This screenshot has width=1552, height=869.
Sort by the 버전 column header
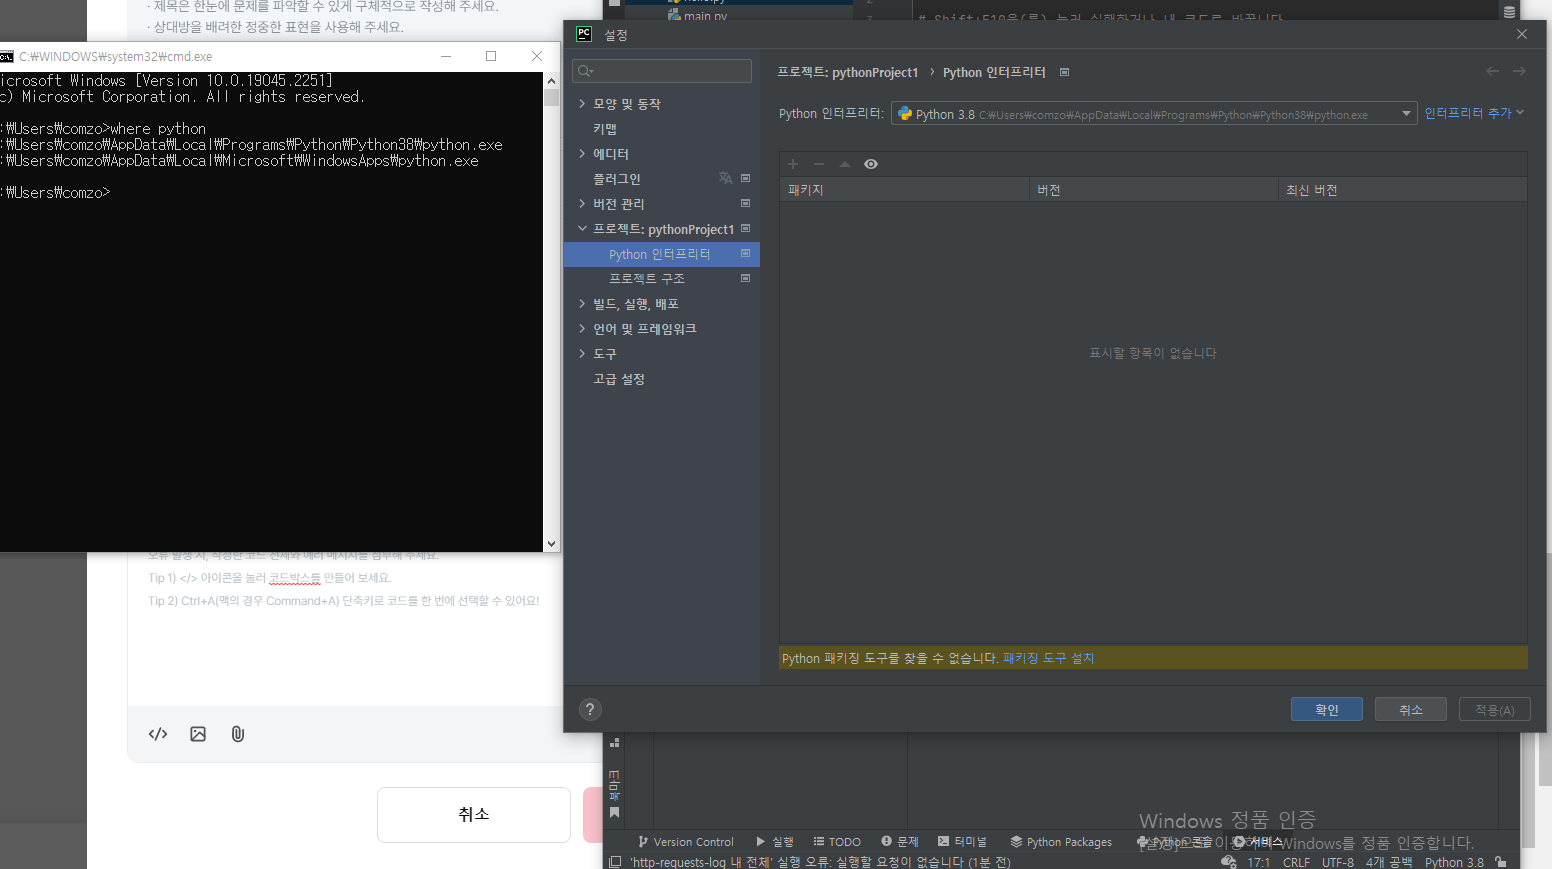pyautogui.click(x=1153, y=190)
